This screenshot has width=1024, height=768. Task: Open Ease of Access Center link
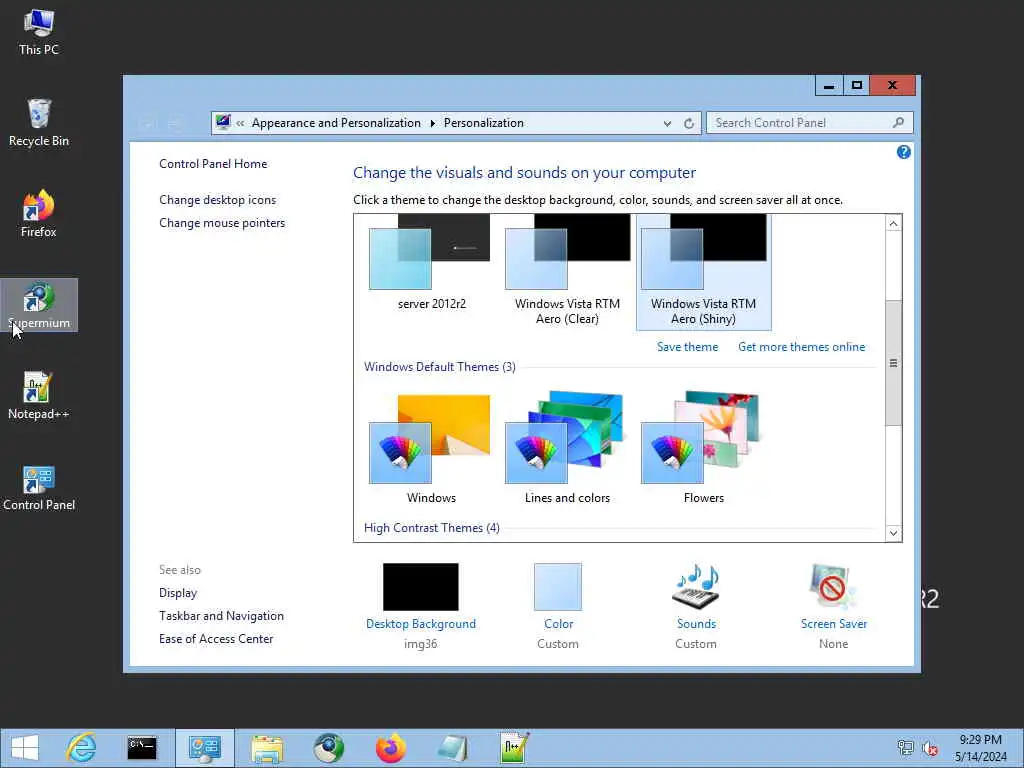(216, 639)
